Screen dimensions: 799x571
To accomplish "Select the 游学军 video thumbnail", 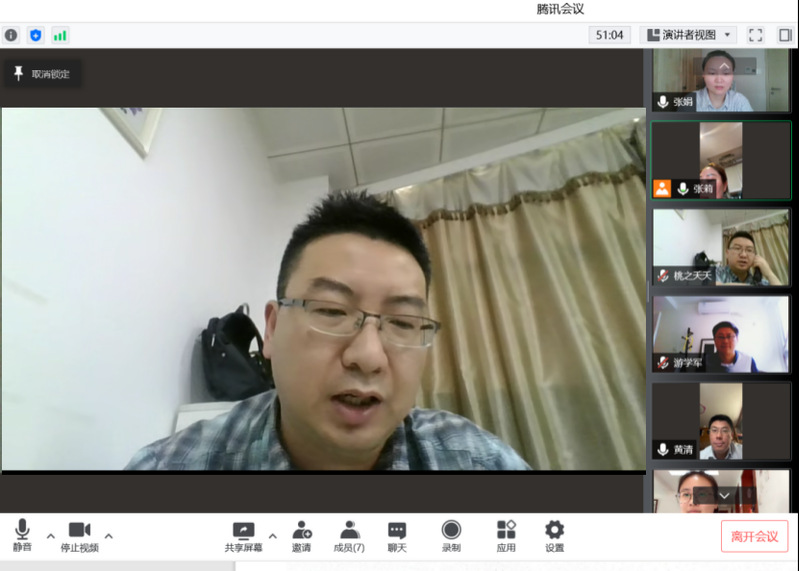I will [x=720, y=334].
